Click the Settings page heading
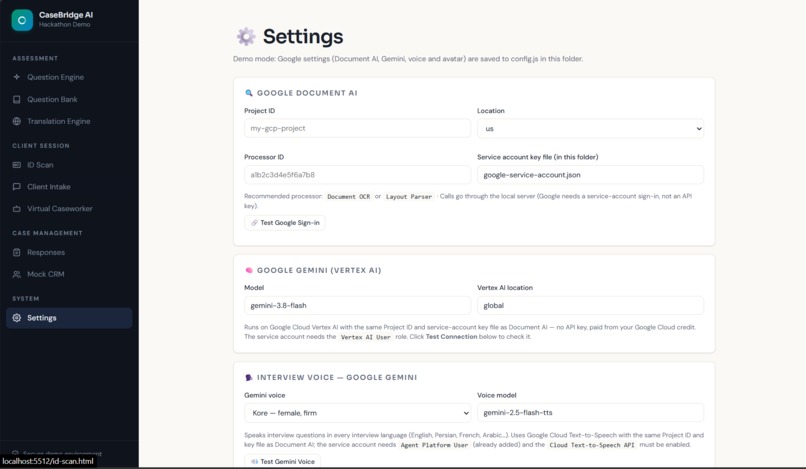 coord(303,37)
